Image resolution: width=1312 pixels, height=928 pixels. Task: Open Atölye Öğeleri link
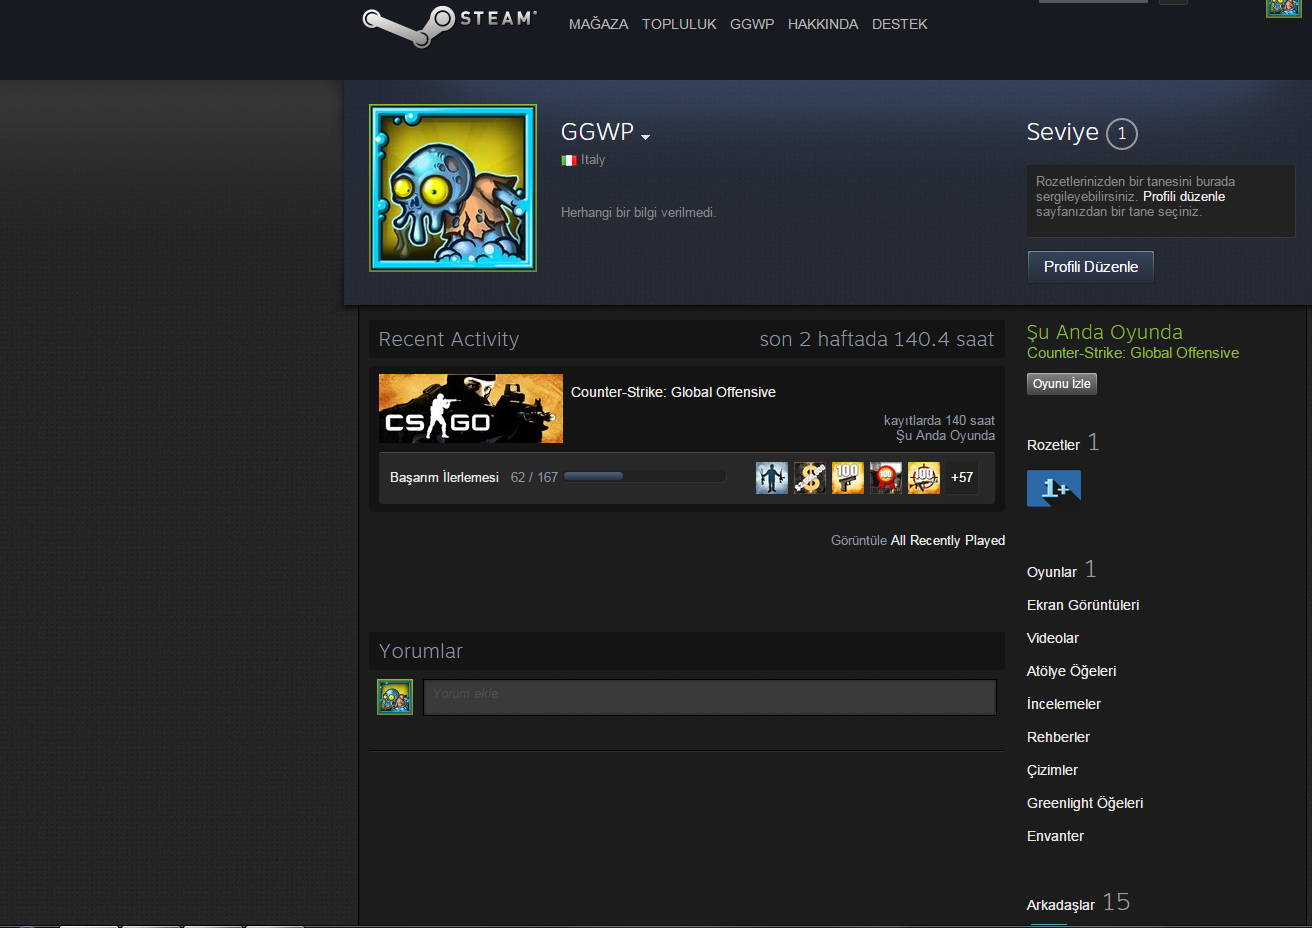[1072, 671]
